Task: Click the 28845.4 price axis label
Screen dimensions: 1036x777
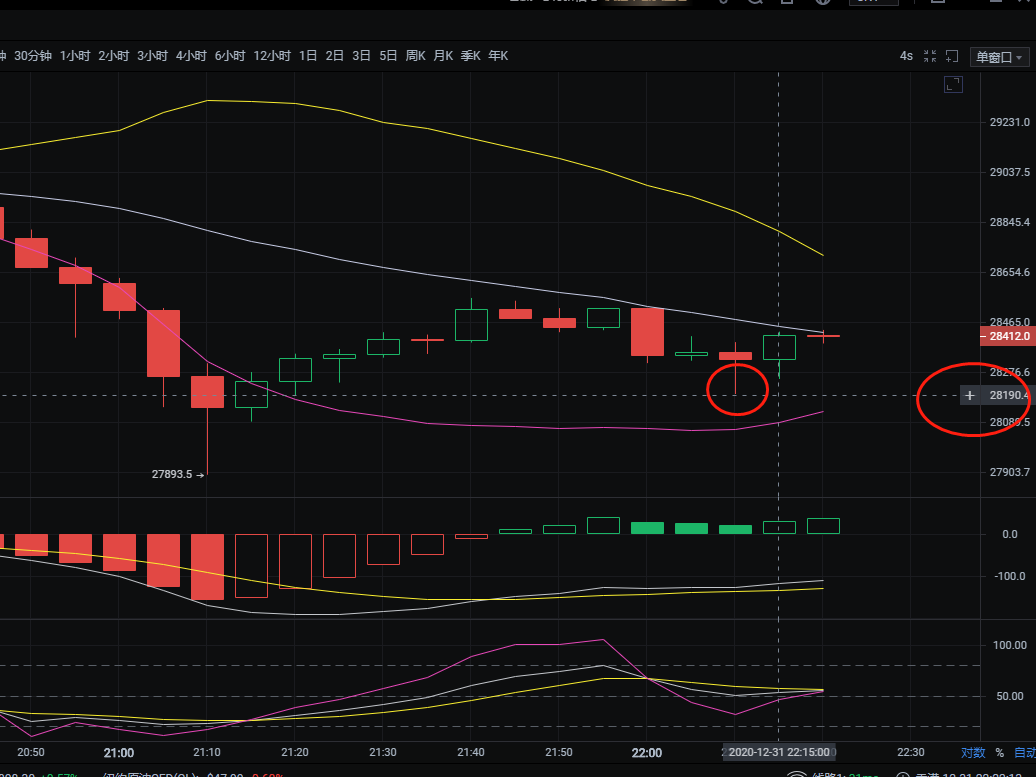Action: [1010, 222]
